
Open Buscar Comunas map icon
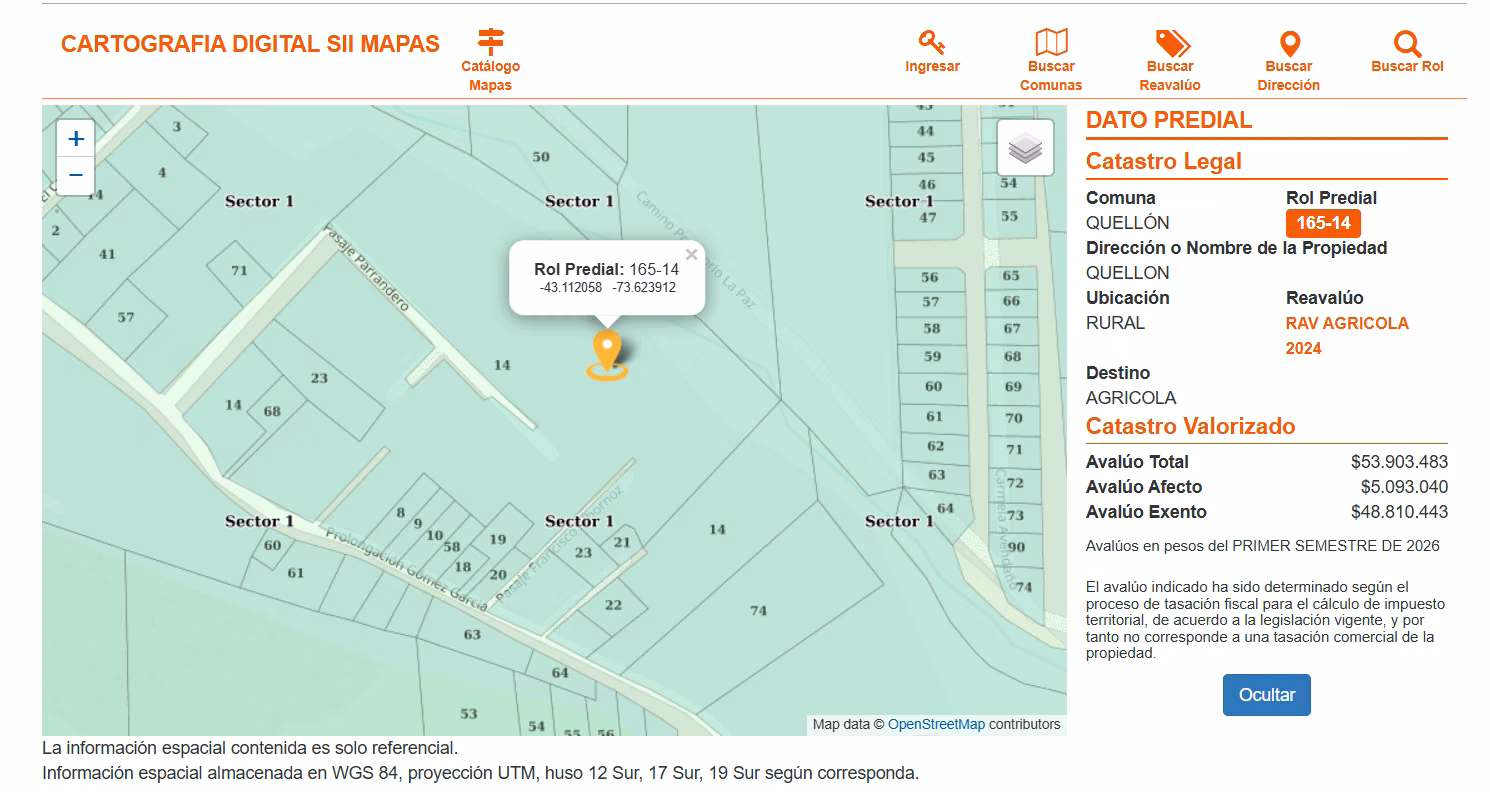click(x=1051, y=42)
